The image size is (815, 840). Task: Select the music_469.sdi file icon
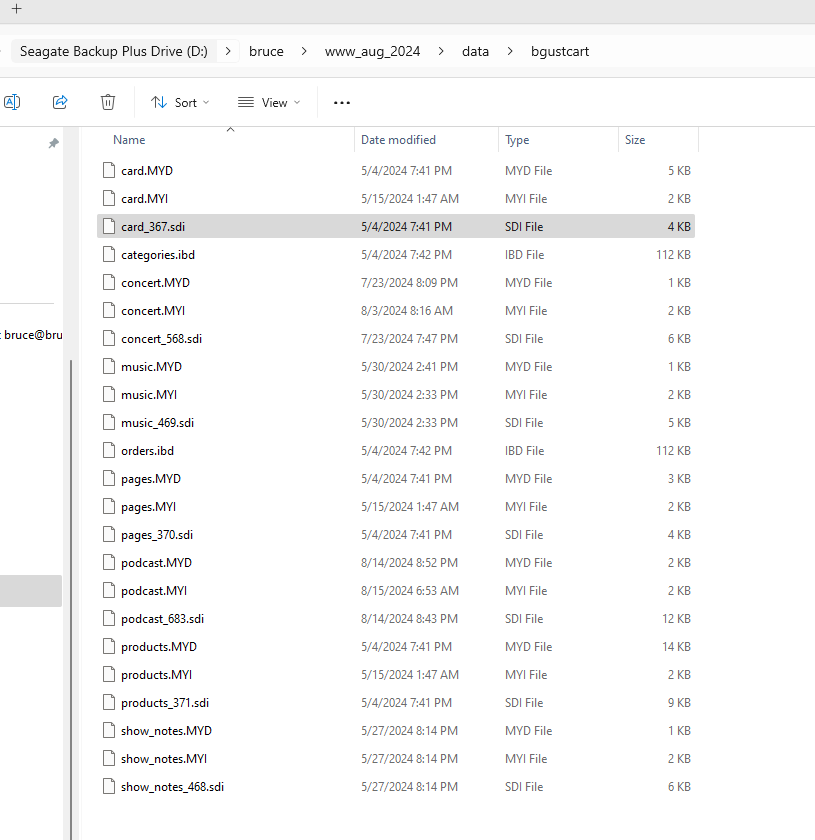coord(109,423)
